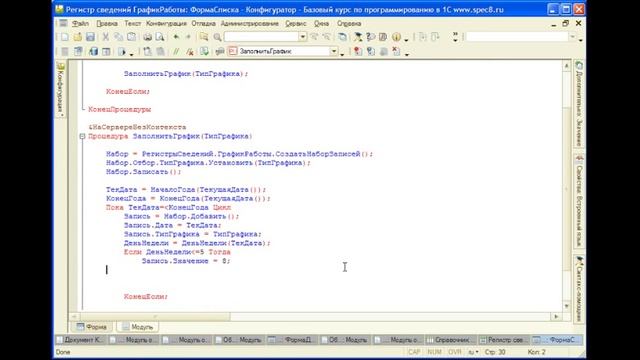
Task: Cut selected text with the scissors icon
Action: click(106, 37)
